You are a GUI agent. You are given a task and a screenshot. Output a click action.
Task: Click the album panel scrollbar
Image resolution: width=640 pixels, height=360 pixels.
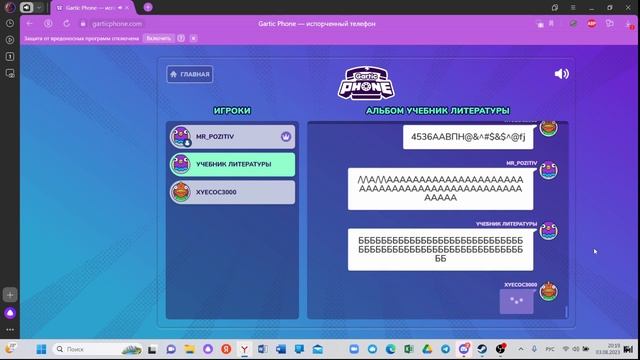pos(566,311)
